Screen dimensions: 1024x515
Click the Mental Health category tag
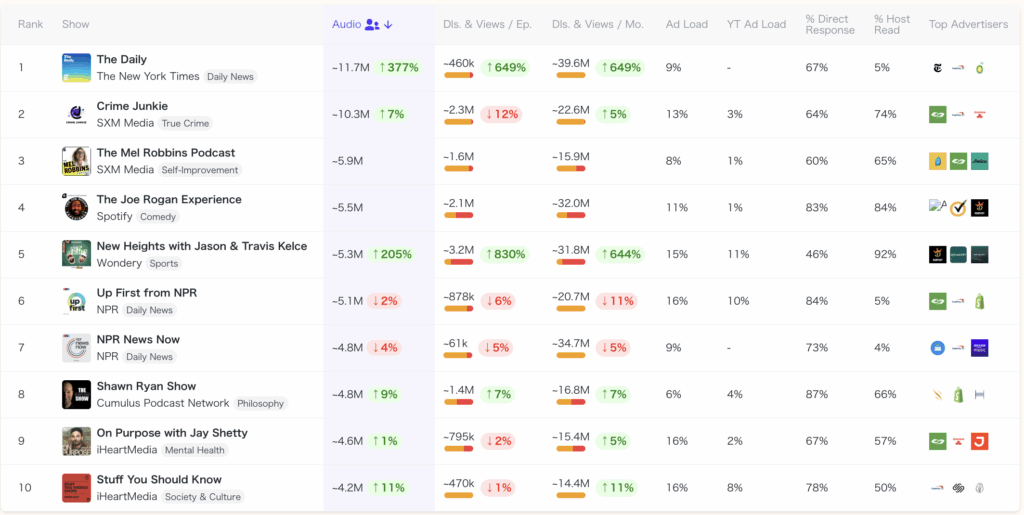coord(197,450)
